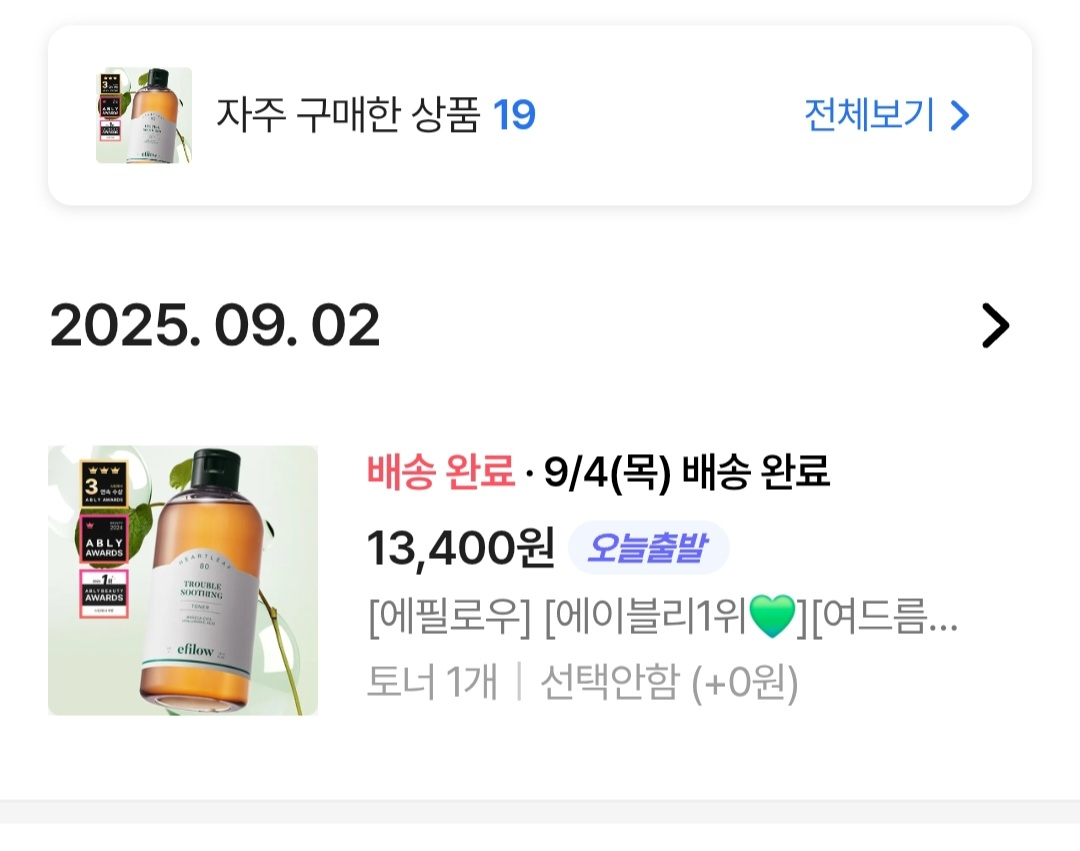Tap the 선택안함 (+0원) option
The width and height of the screenshot is (1080, 851).
669,683
